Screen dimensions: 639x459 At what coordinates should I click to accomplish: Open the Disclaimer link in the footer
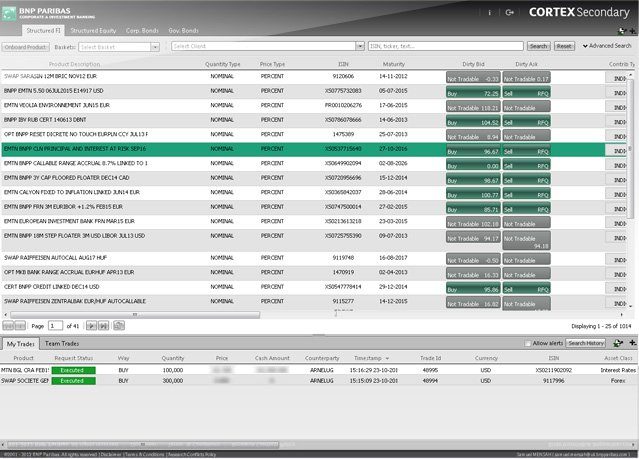coord(111,455)
